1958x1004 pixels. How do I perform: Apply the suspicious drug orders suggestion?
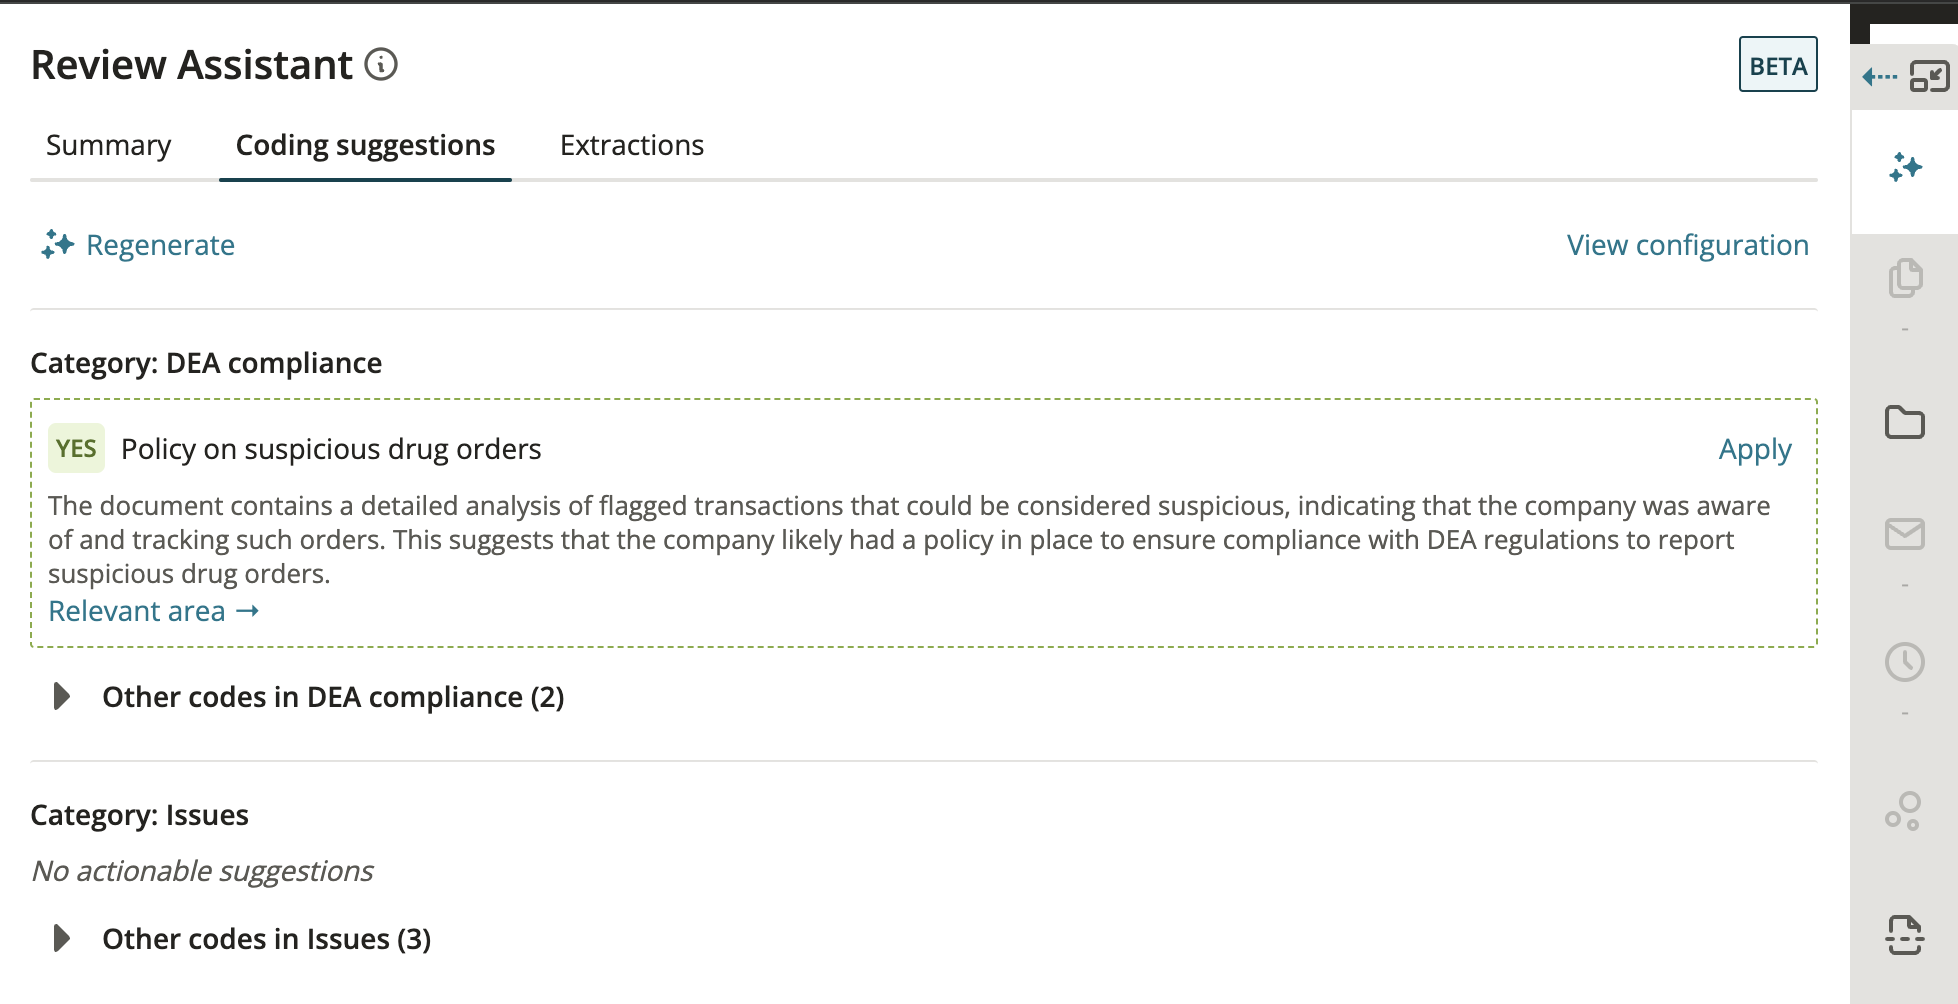click(1753, 450)
